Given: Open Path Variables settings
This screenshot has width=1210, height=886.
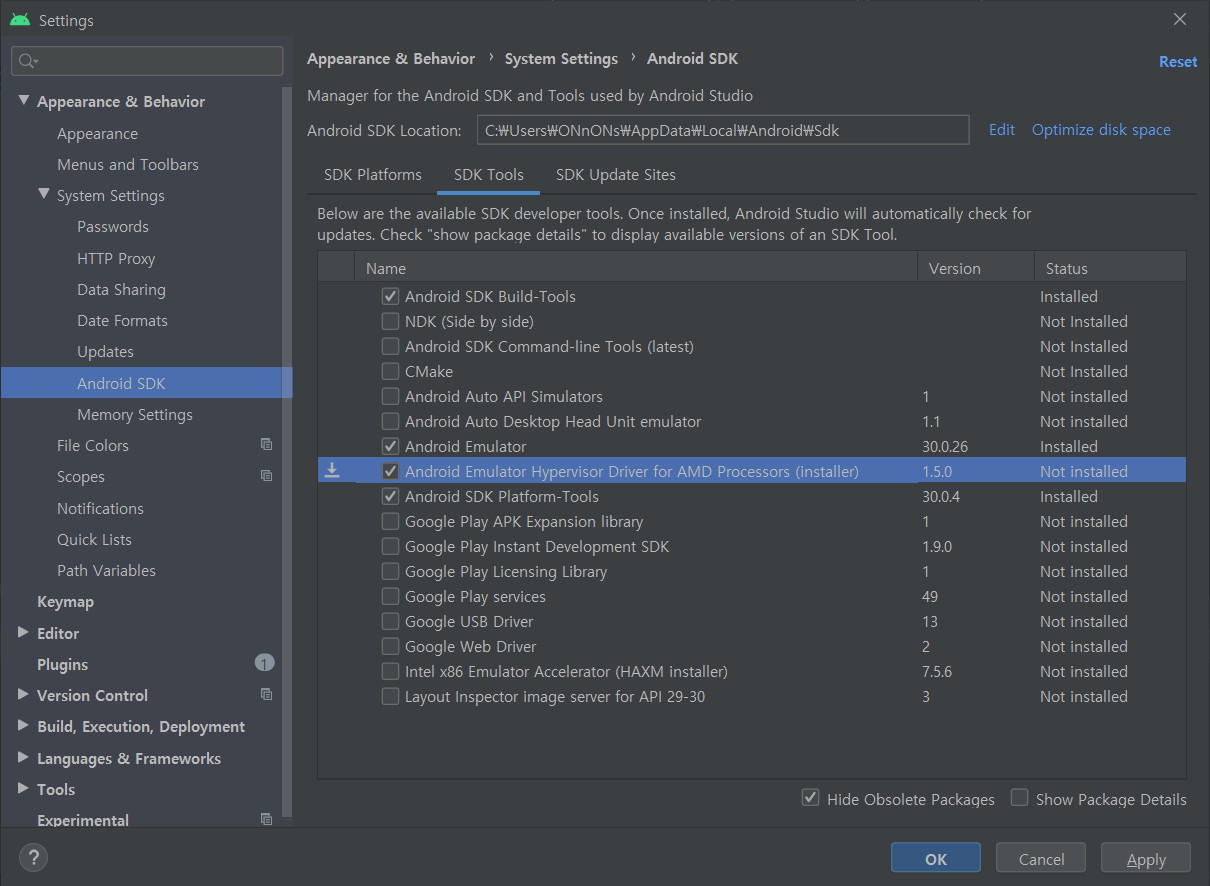Looking at the screenshot, I should 106,570.
